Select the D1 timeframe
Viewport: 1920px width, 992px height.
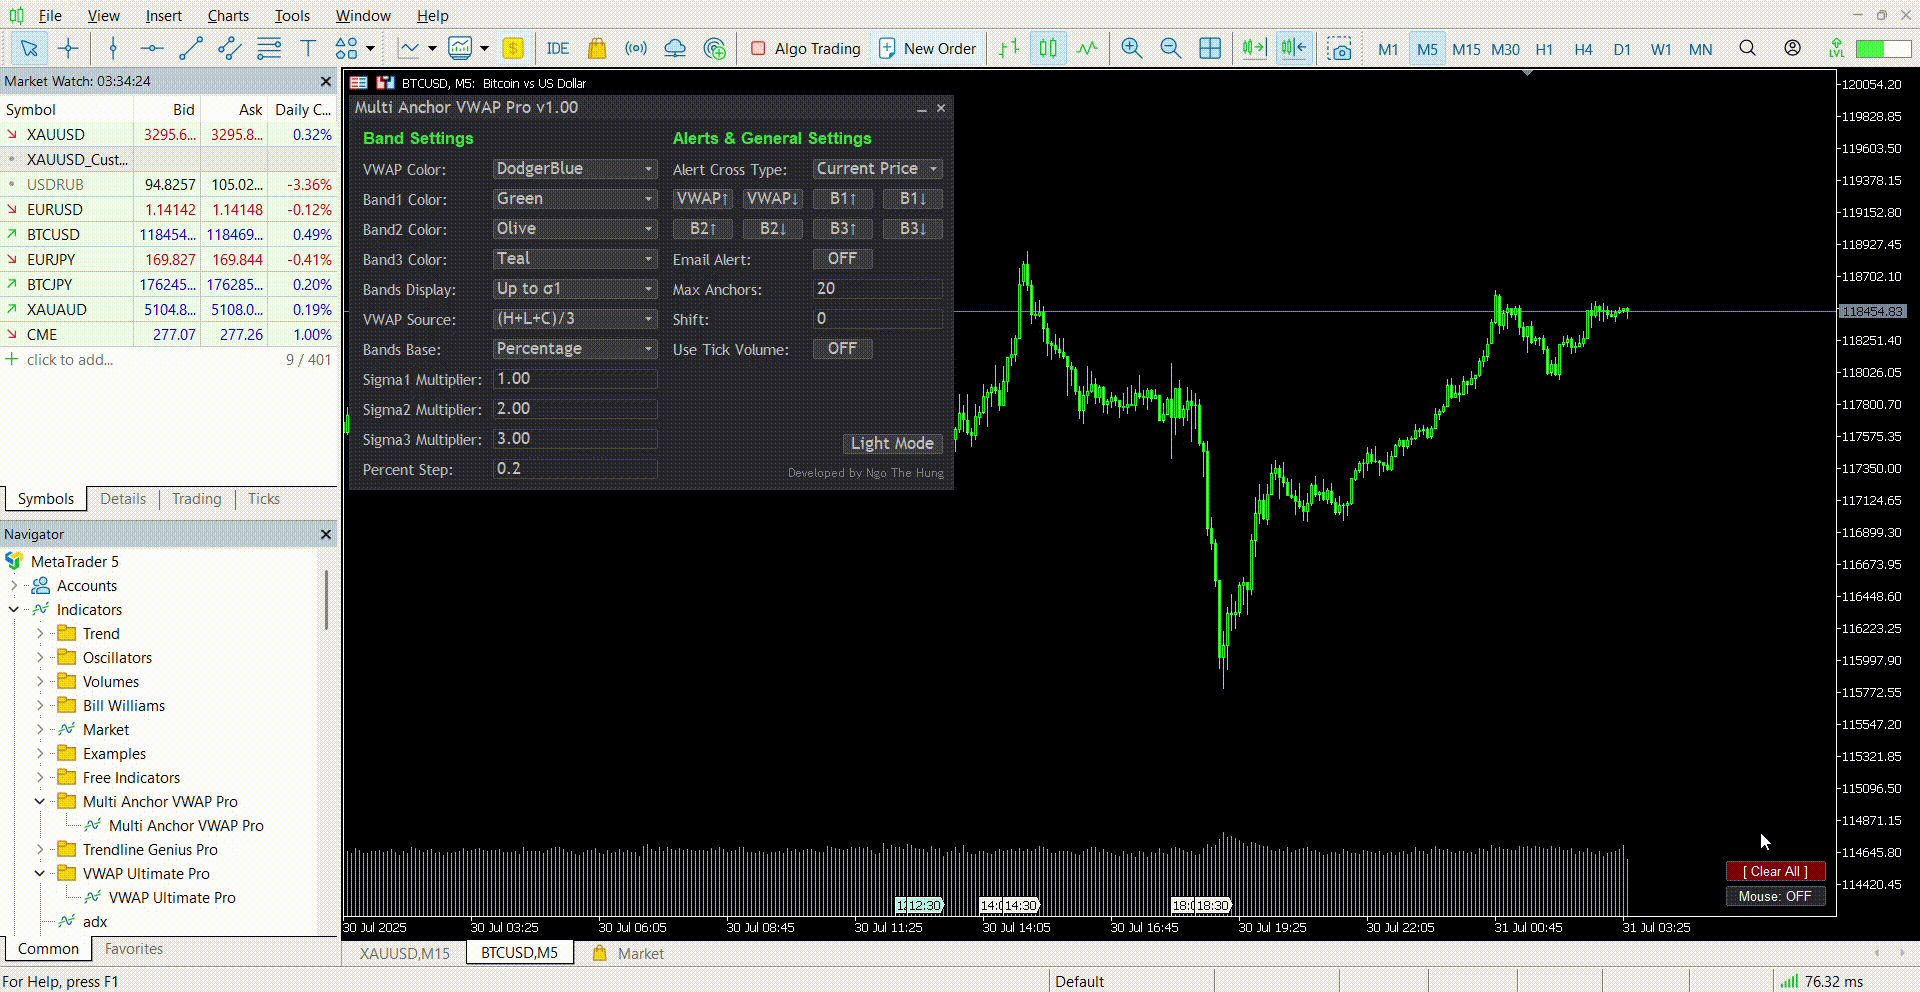point(1622,49)
